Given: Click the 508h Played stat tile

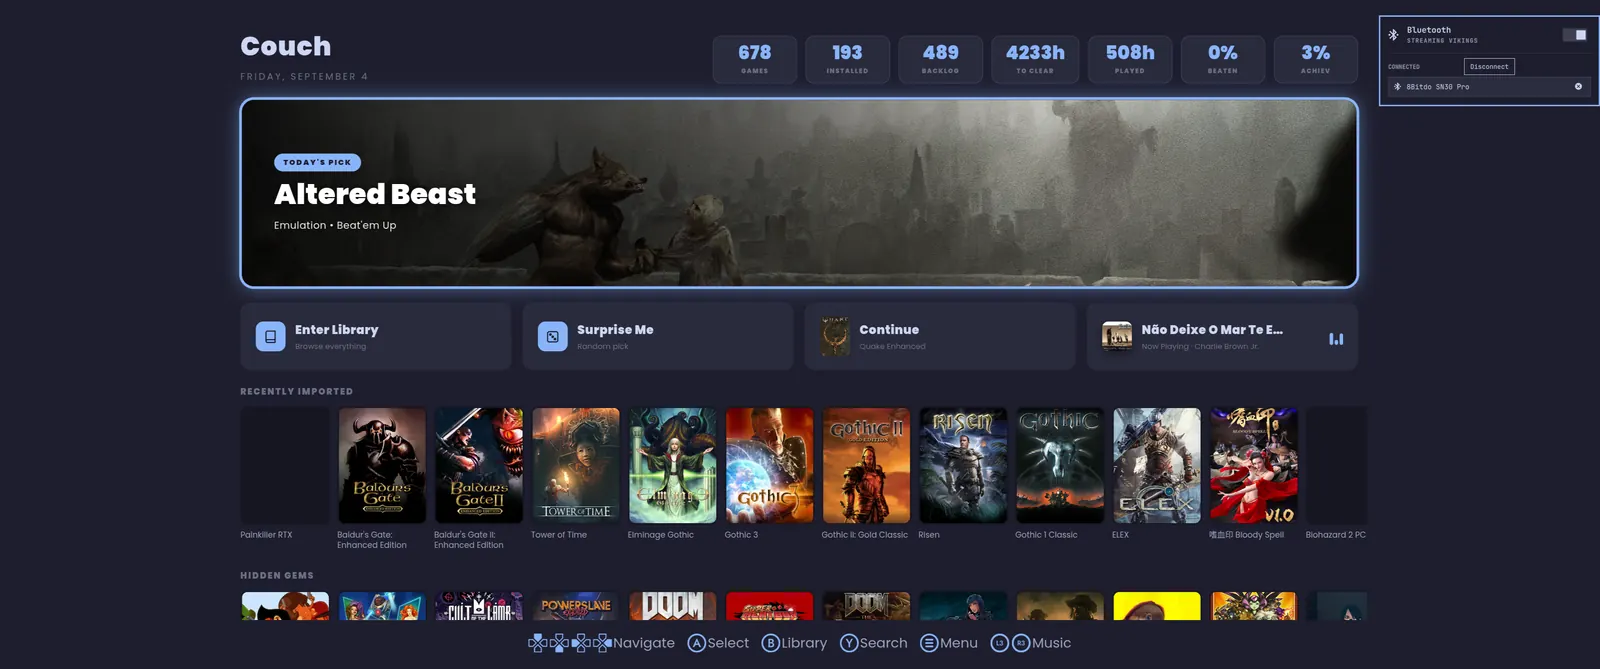Looking at the screenshot, I should 1130,59.
